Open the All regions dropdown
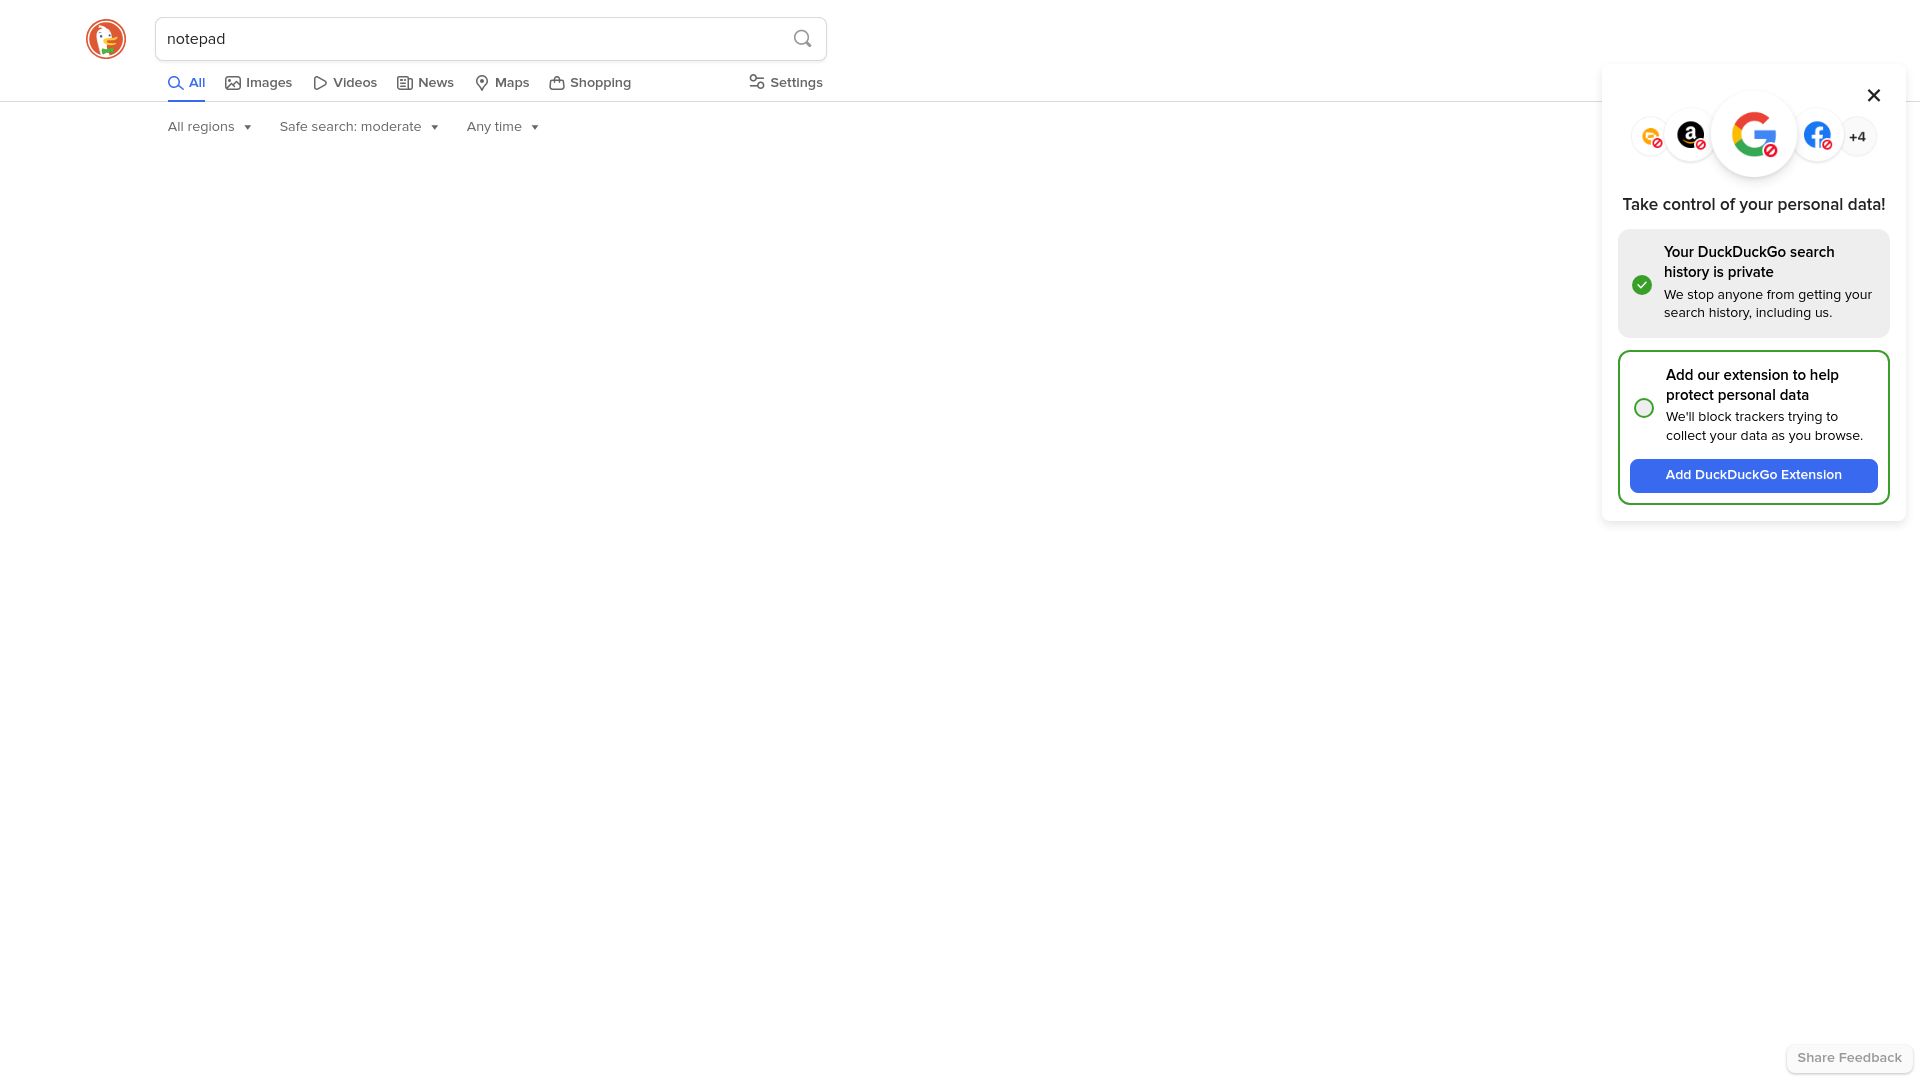Image resolution: width=1920 pixels, height=1080 pixels. [x=210, y=127]
